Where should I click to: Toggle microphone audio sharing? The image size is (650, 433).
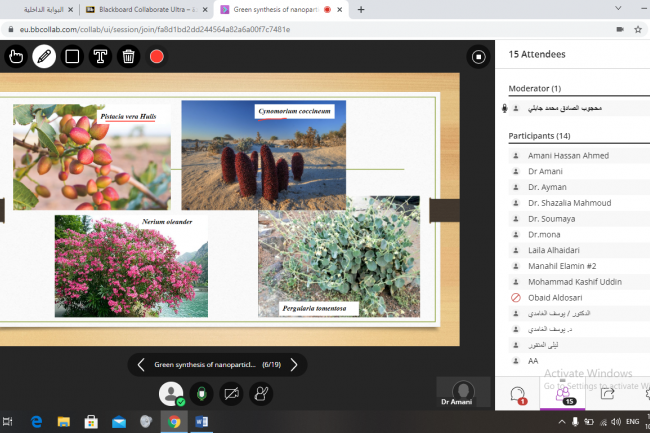click(x=201, y=394)
